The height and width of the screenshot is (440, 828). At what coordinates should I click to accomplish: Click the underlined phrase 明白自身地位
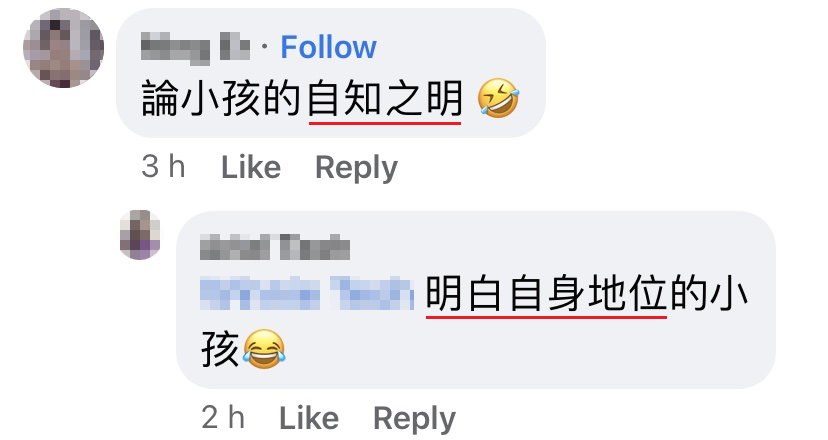547,294
